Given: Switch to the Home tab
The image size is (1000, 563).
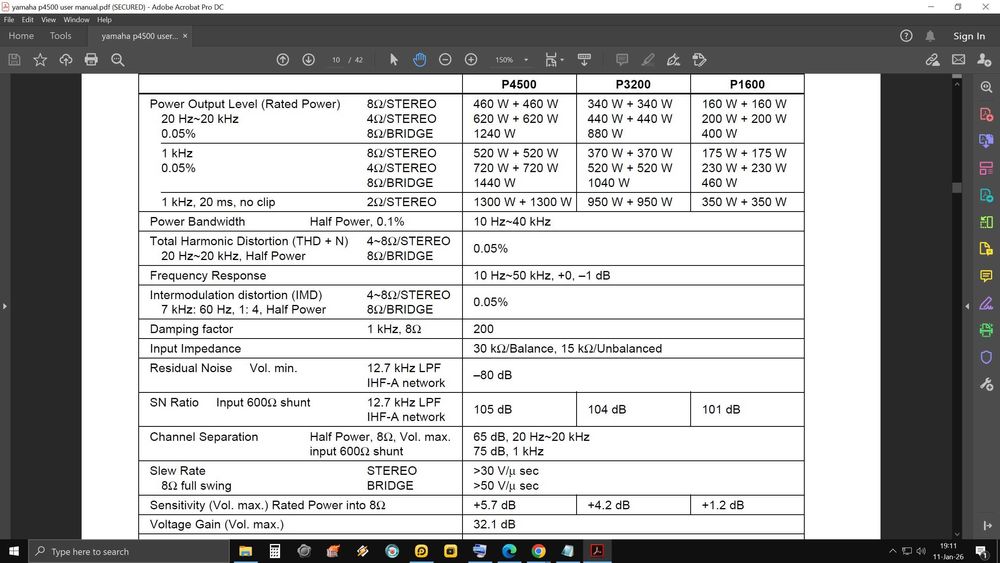Looking at the screenshot, I should [x=21, y=36].
